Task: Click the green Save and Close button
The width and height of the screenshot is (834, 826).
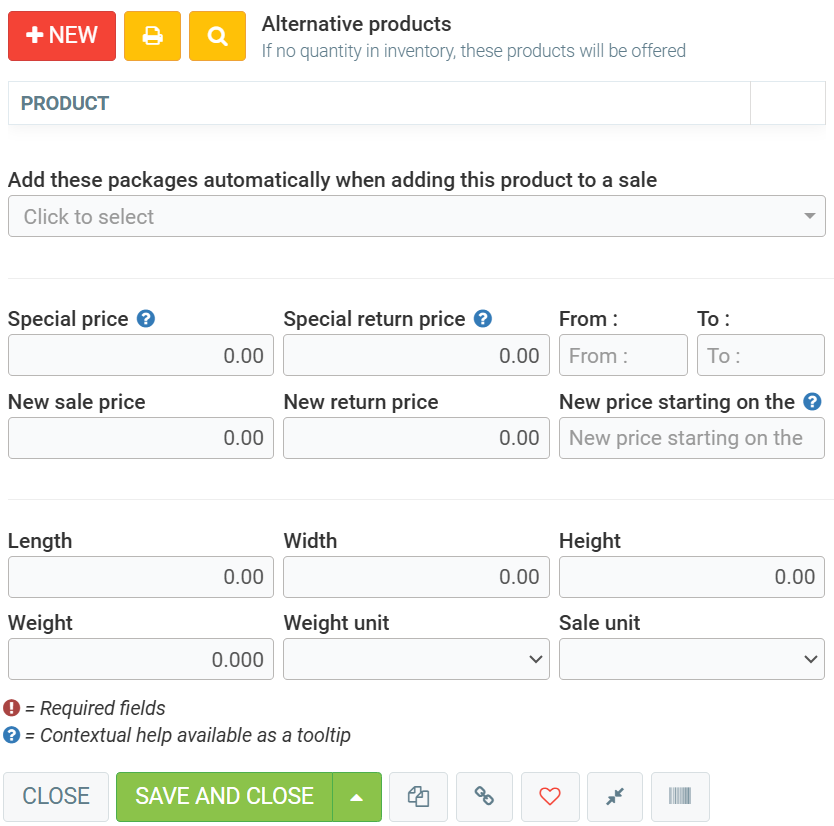Action: (x=224, y=796)
